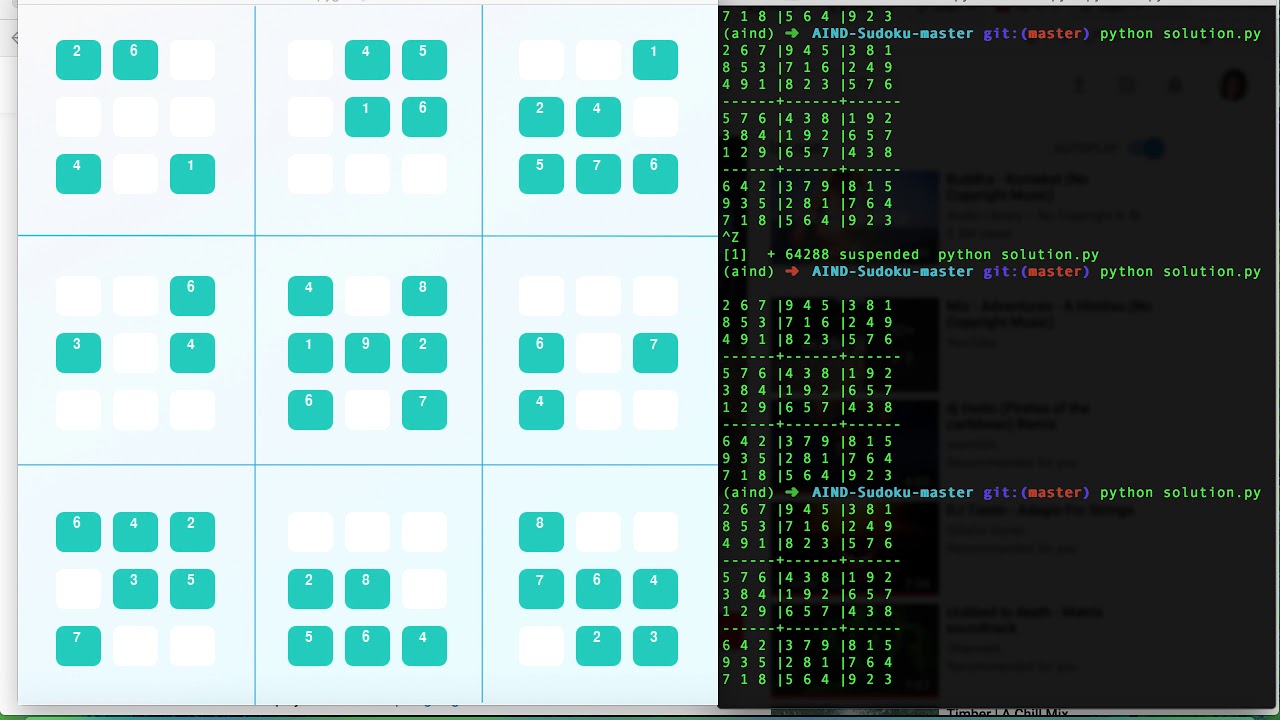Select the 8 tile in bottom-right sudoku box
The height and width of the screenshot is (720, 1280).
541,532
